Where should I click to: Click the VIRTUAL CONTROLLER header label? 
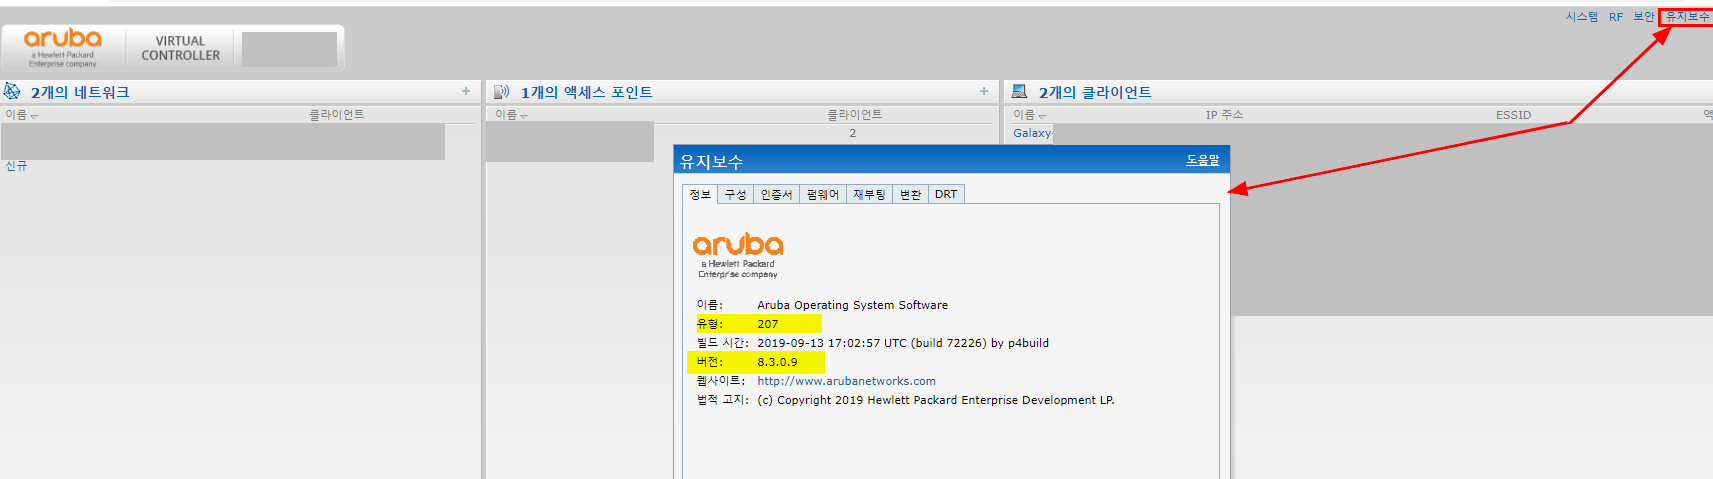(x=180, y=48)
